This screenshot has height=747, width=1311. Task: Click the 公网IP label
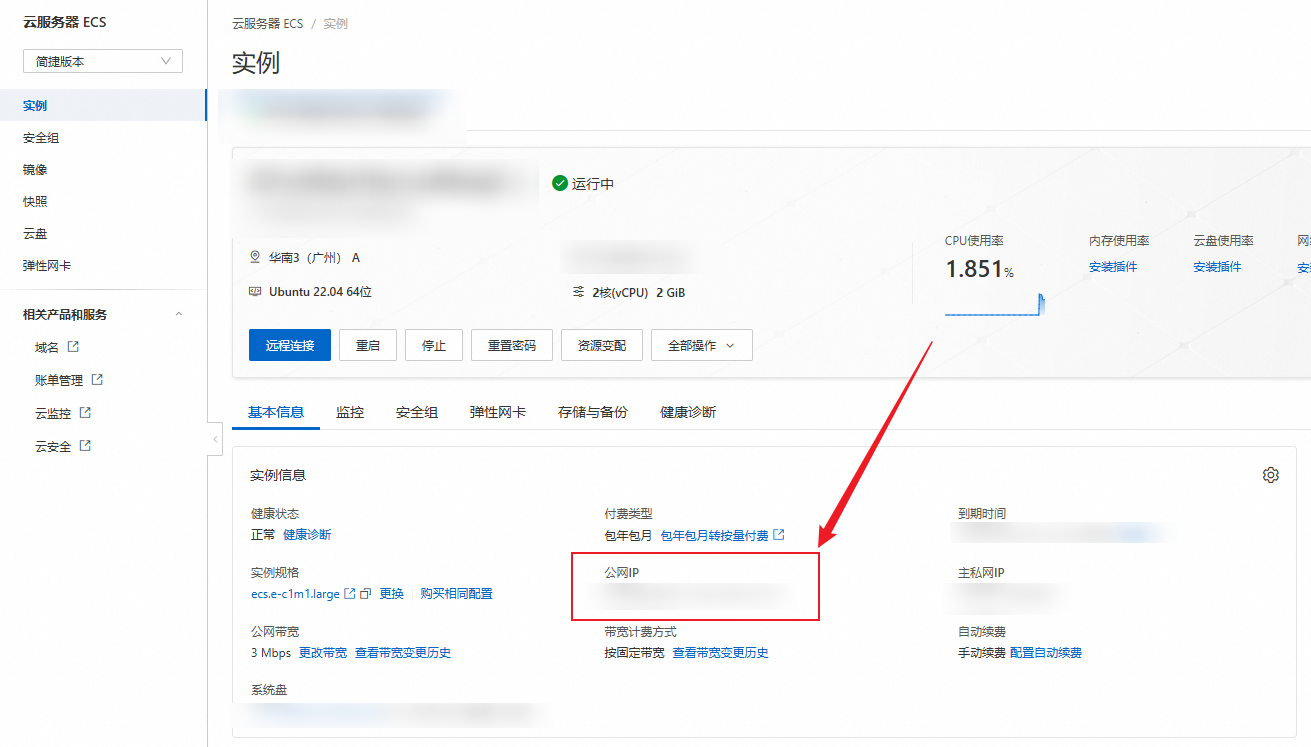coord(621,573)
